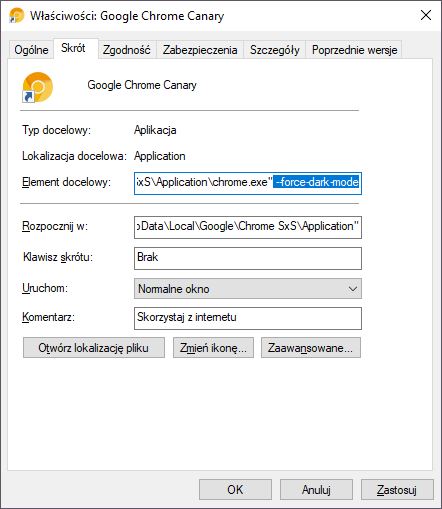Click the Lokalizacja docelowa label
The width and height of the screenshot is (442, 509).
[74, 156]
